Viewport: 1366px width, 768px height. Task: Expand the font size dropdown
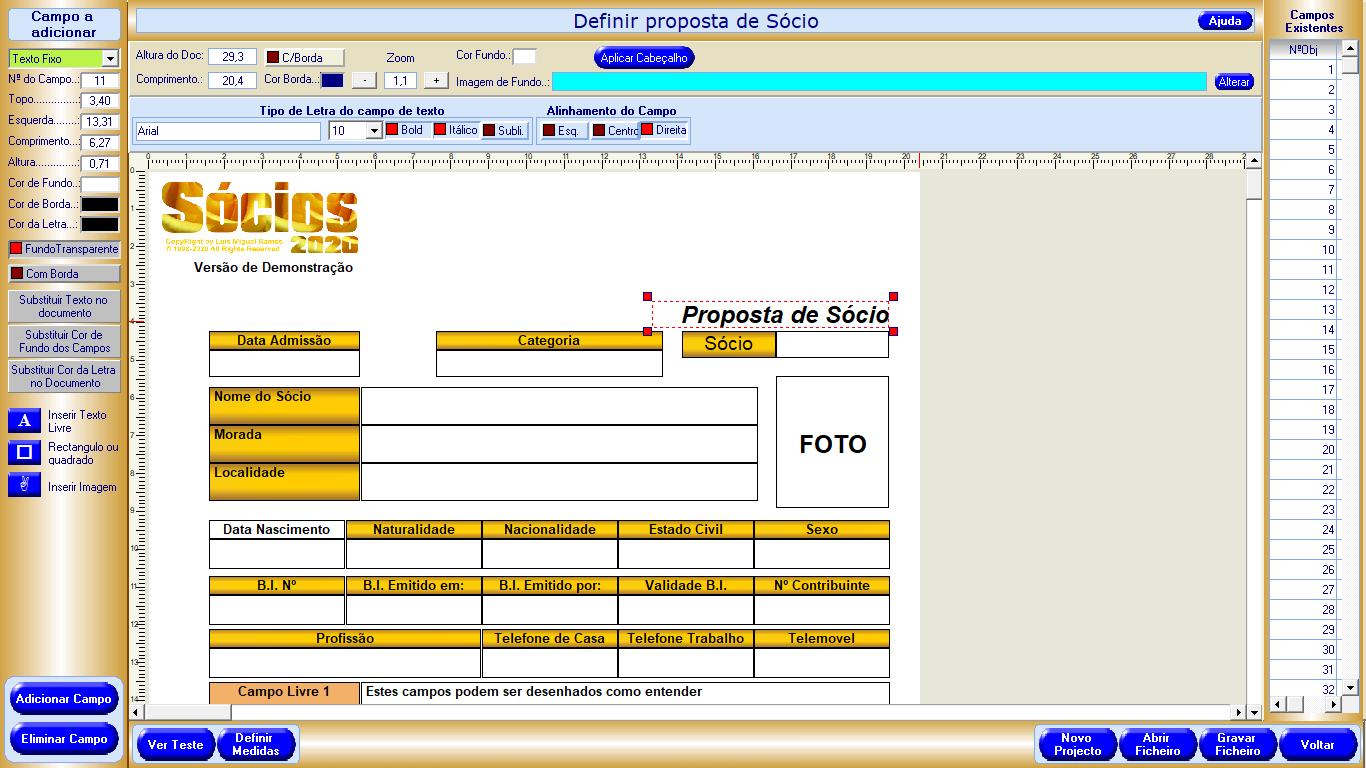point(375,131)
